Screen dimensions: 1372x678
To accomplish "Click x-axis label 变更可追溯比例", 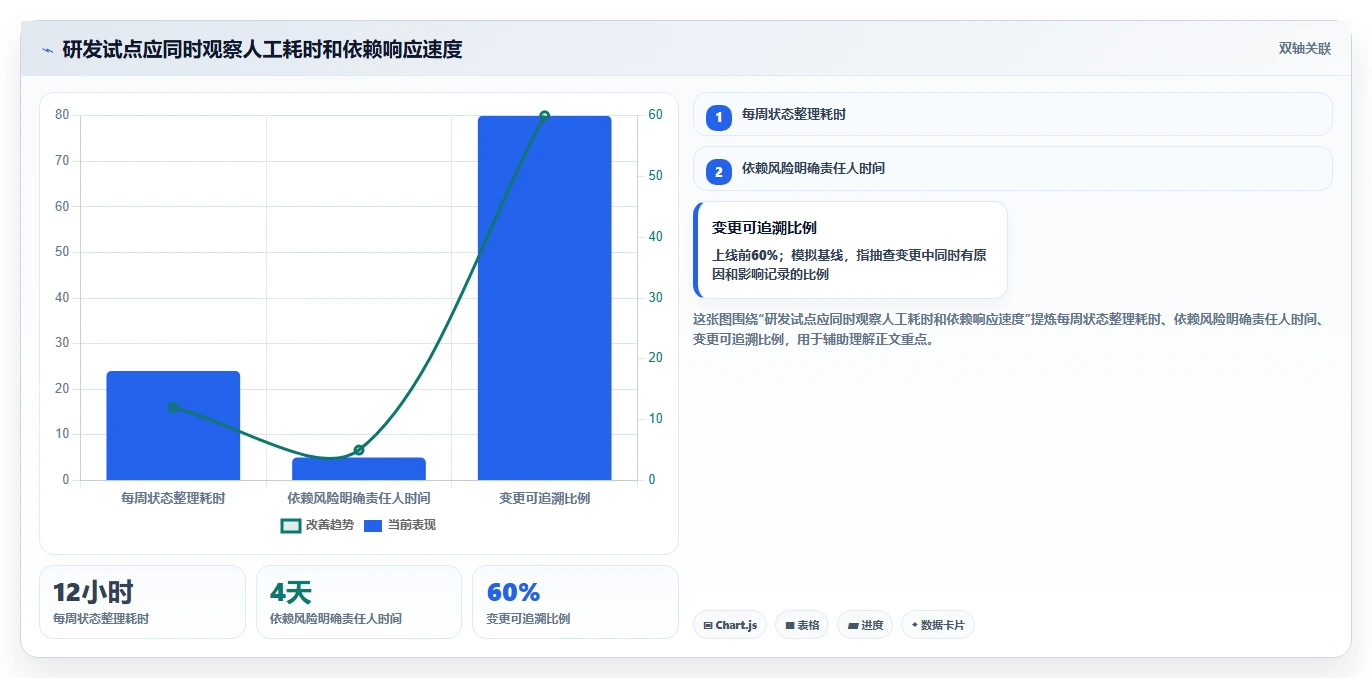I will 544,498.
